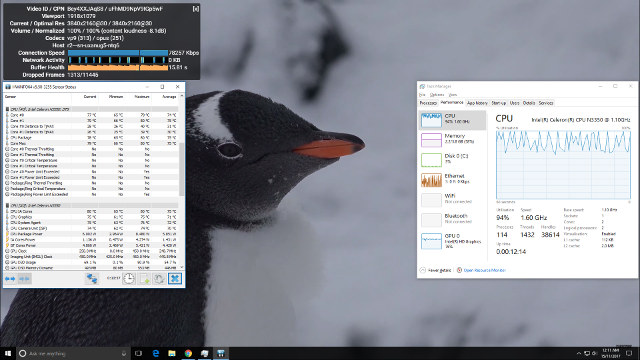The height and width of the screenshot is (360, 640).
Task: Select Memory in performance sidebar
Action: pyautogui.click(x=453, y=140)
